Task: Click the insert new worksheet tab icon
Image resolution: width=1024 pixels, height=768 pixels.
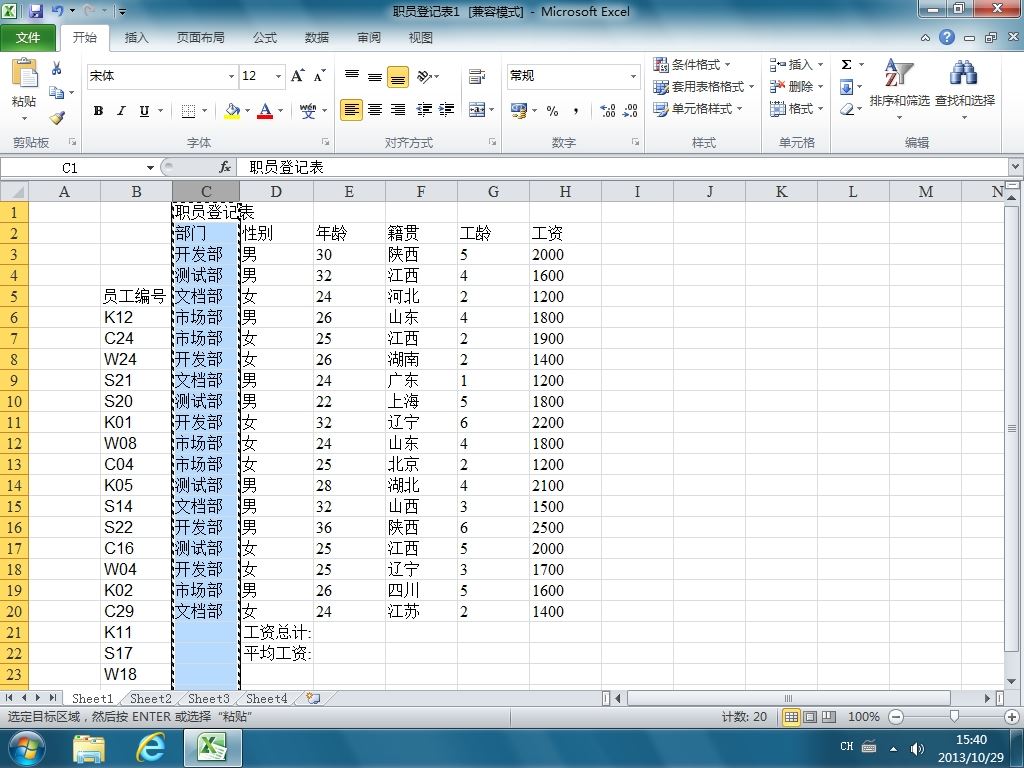Action: (313, 698)
